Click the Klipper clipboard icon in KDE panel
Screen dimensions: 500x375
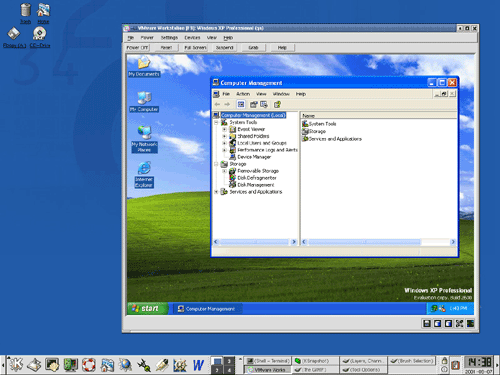pyautogui.click(x=455, y=365)
